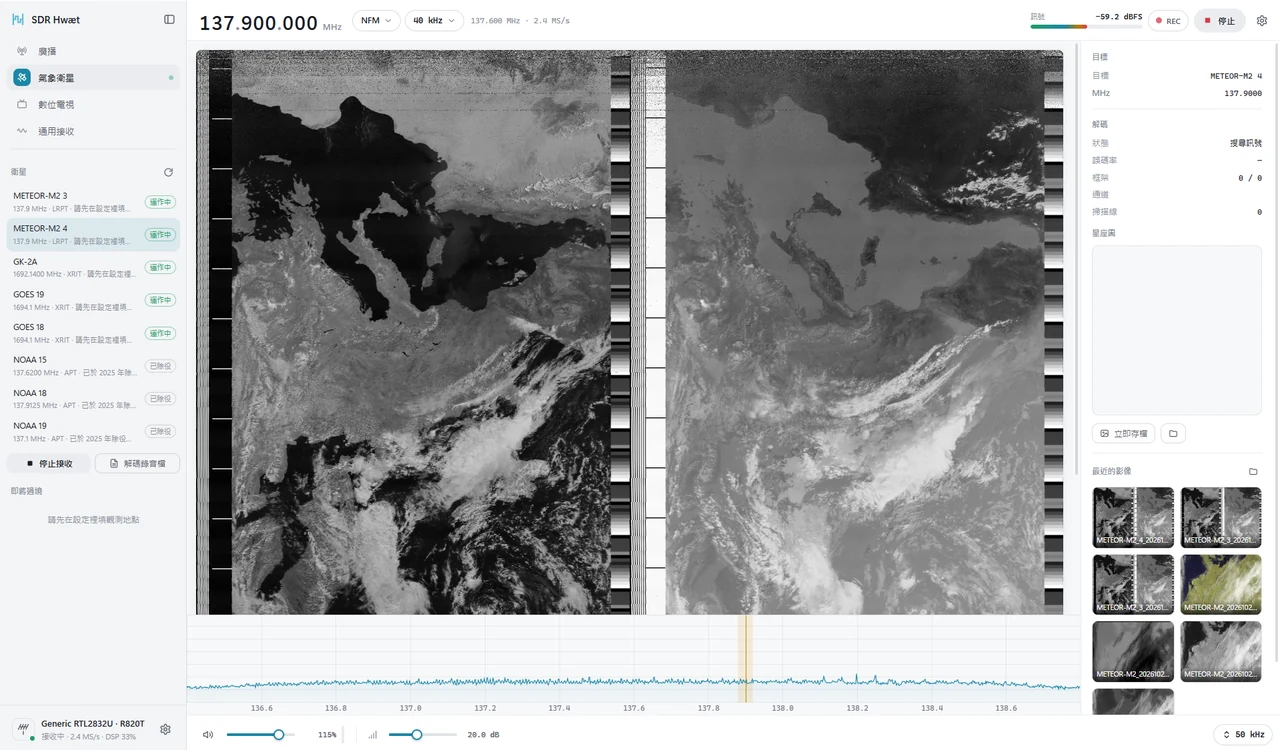Viewport: 1280px width, 750px height.
Task: Adjust the gain slider at 20.0 dB
Action: 422,734
